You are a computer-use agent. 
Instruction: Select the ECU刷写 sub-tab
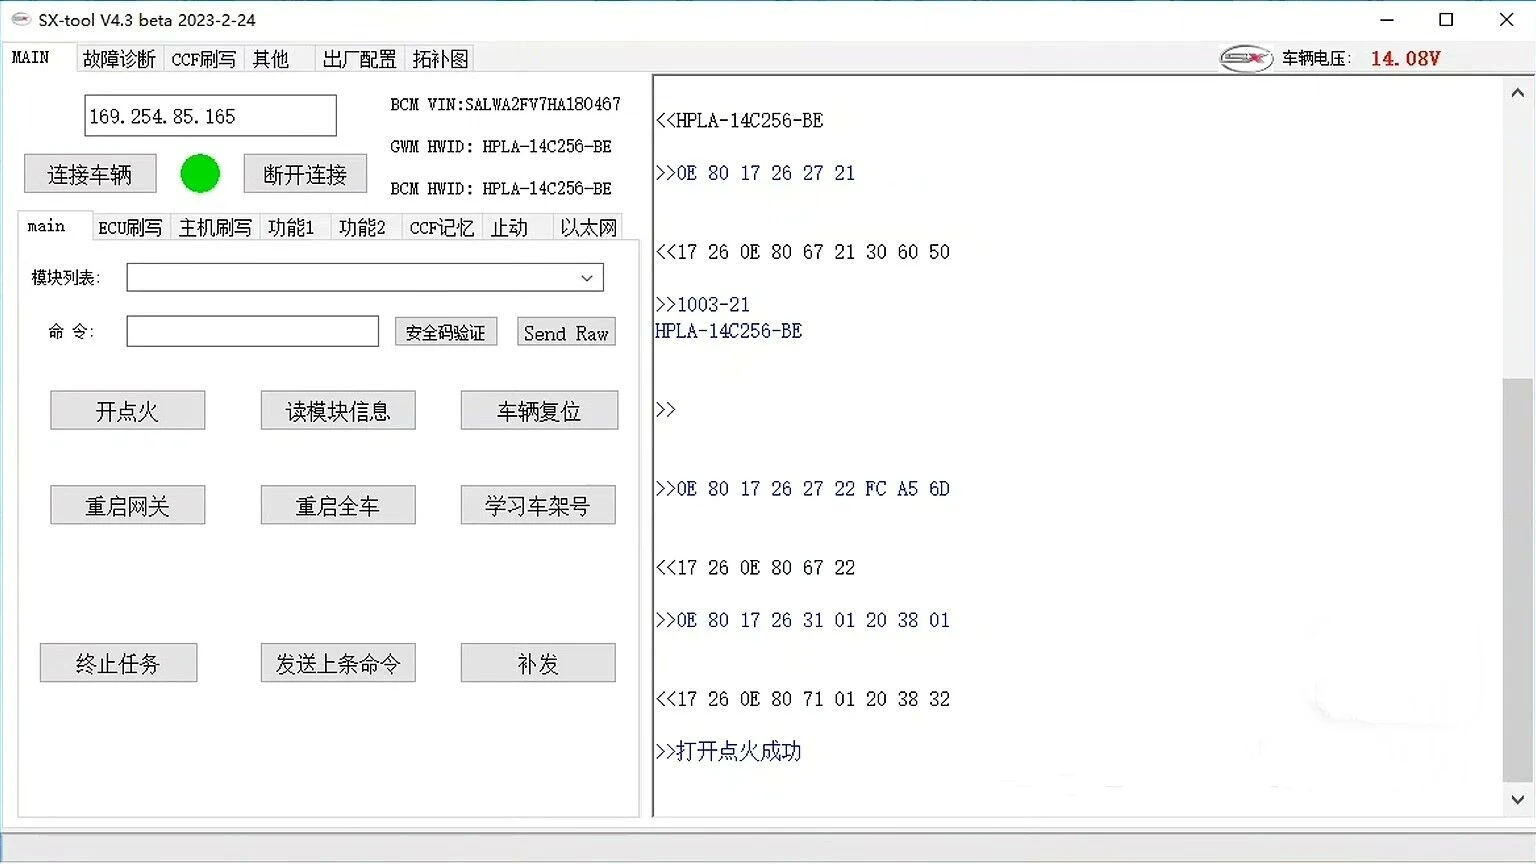tap(130, 228)
